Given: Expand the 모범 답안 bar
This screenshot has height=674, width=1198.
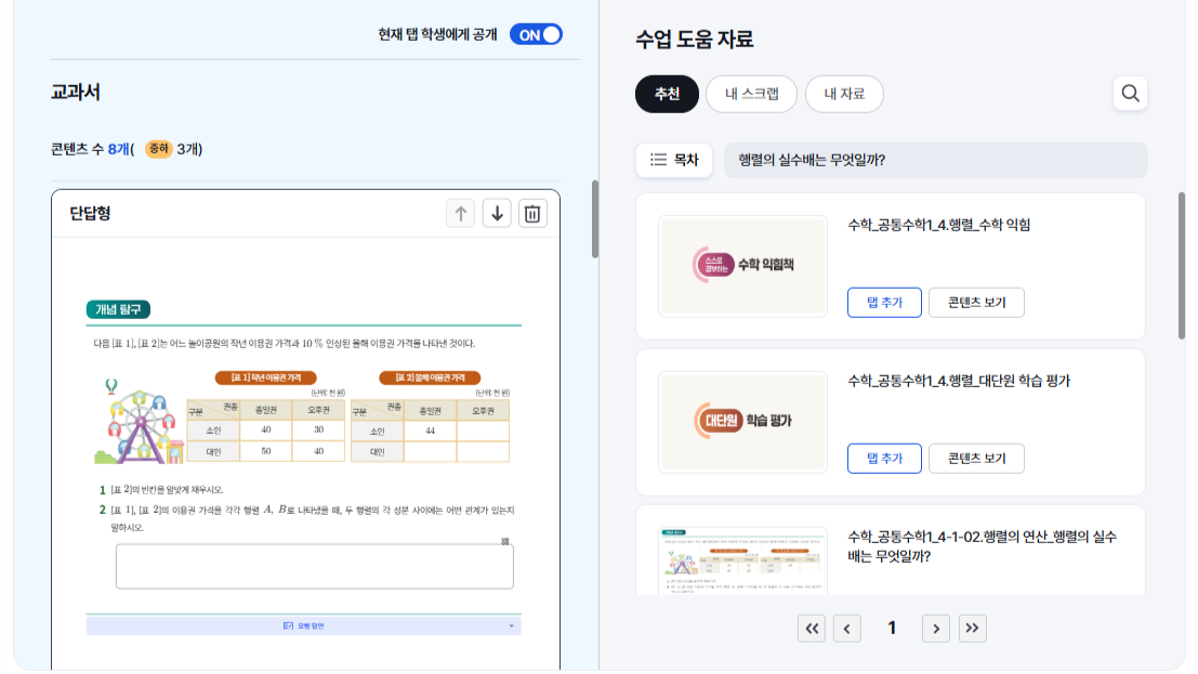Looking at the screenshot, I should (303, 625).
